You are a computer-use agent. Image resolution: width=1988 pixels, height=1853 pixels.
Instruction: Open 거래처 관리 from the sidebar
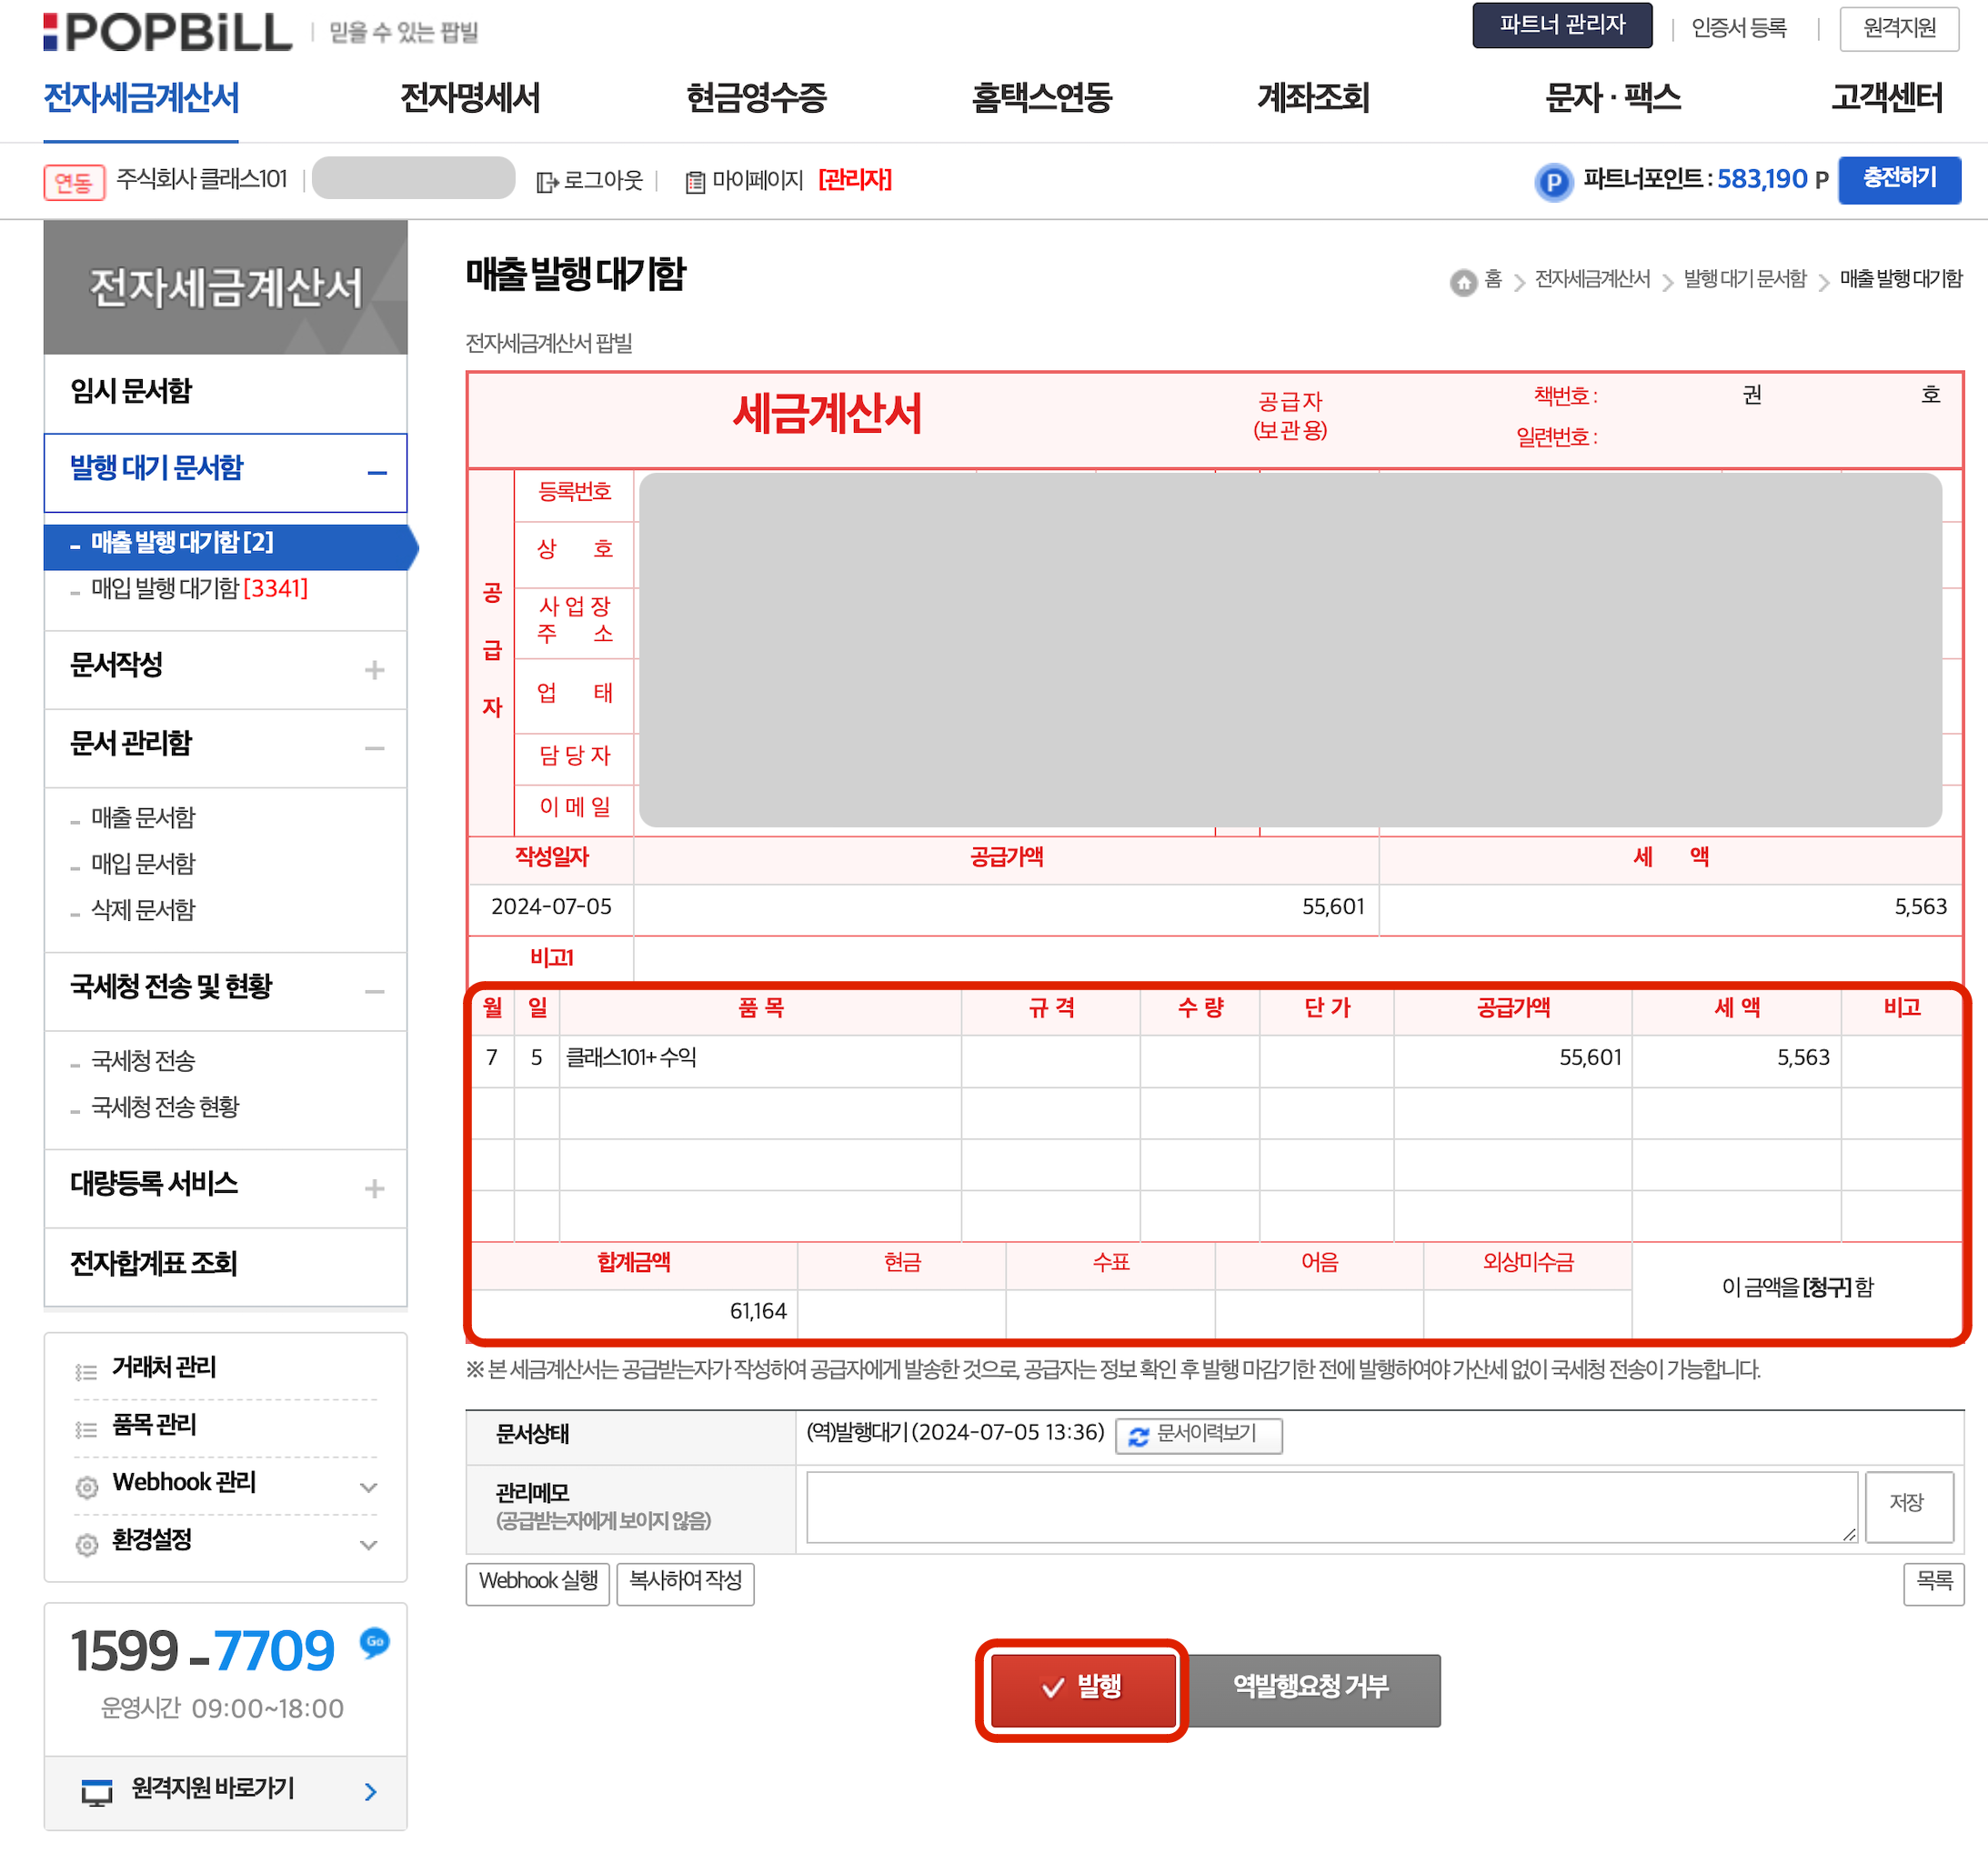164,1367
